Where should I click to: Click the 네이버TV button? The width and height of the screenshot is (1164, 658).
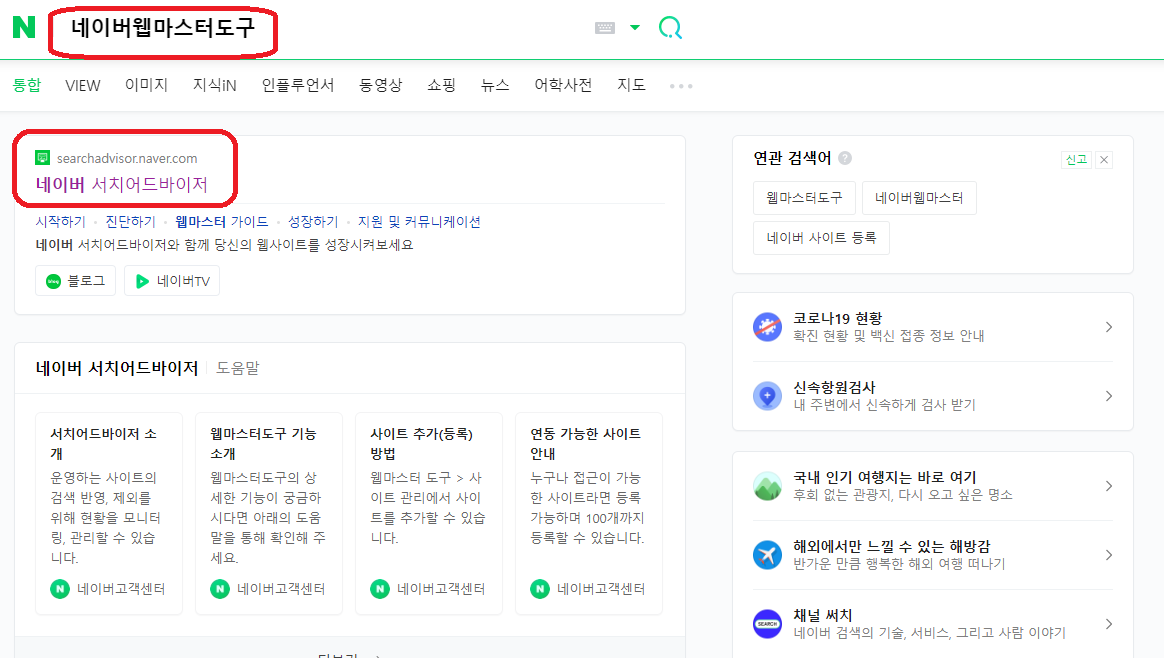tap(172, 281)
